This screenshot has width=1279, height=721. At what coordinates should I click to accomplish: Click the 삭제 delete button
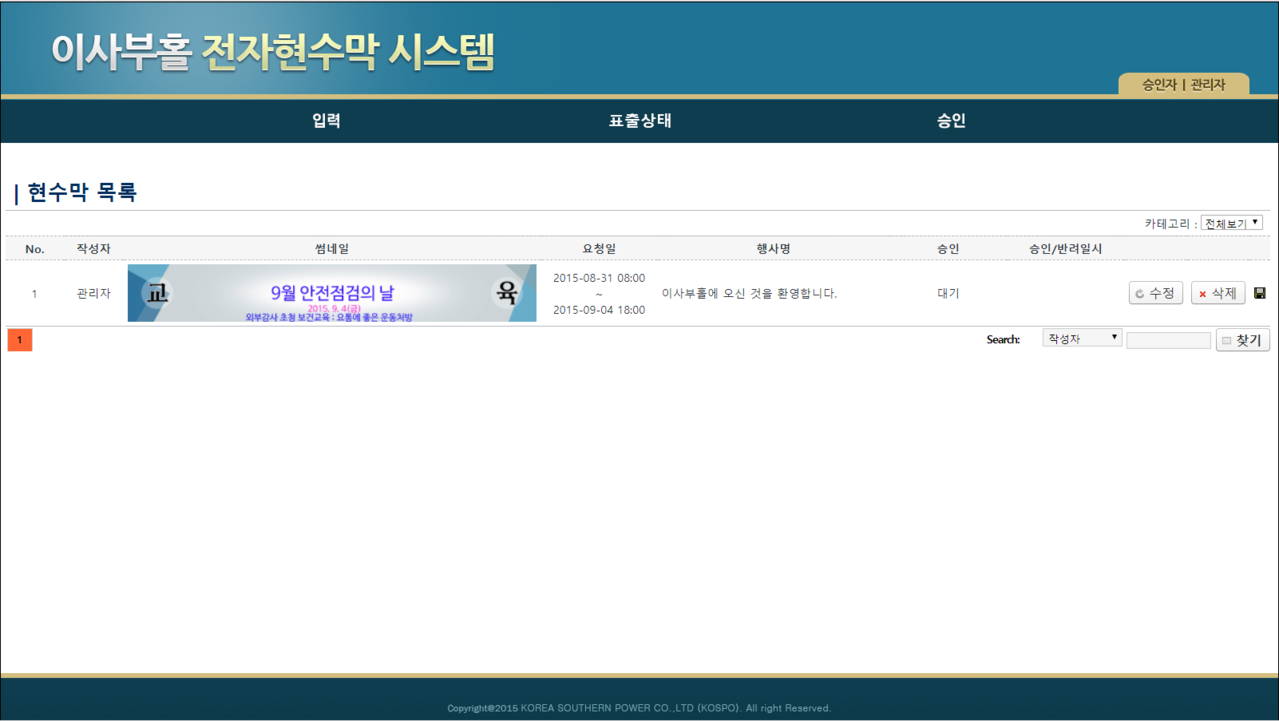[x=1218, y=293]
